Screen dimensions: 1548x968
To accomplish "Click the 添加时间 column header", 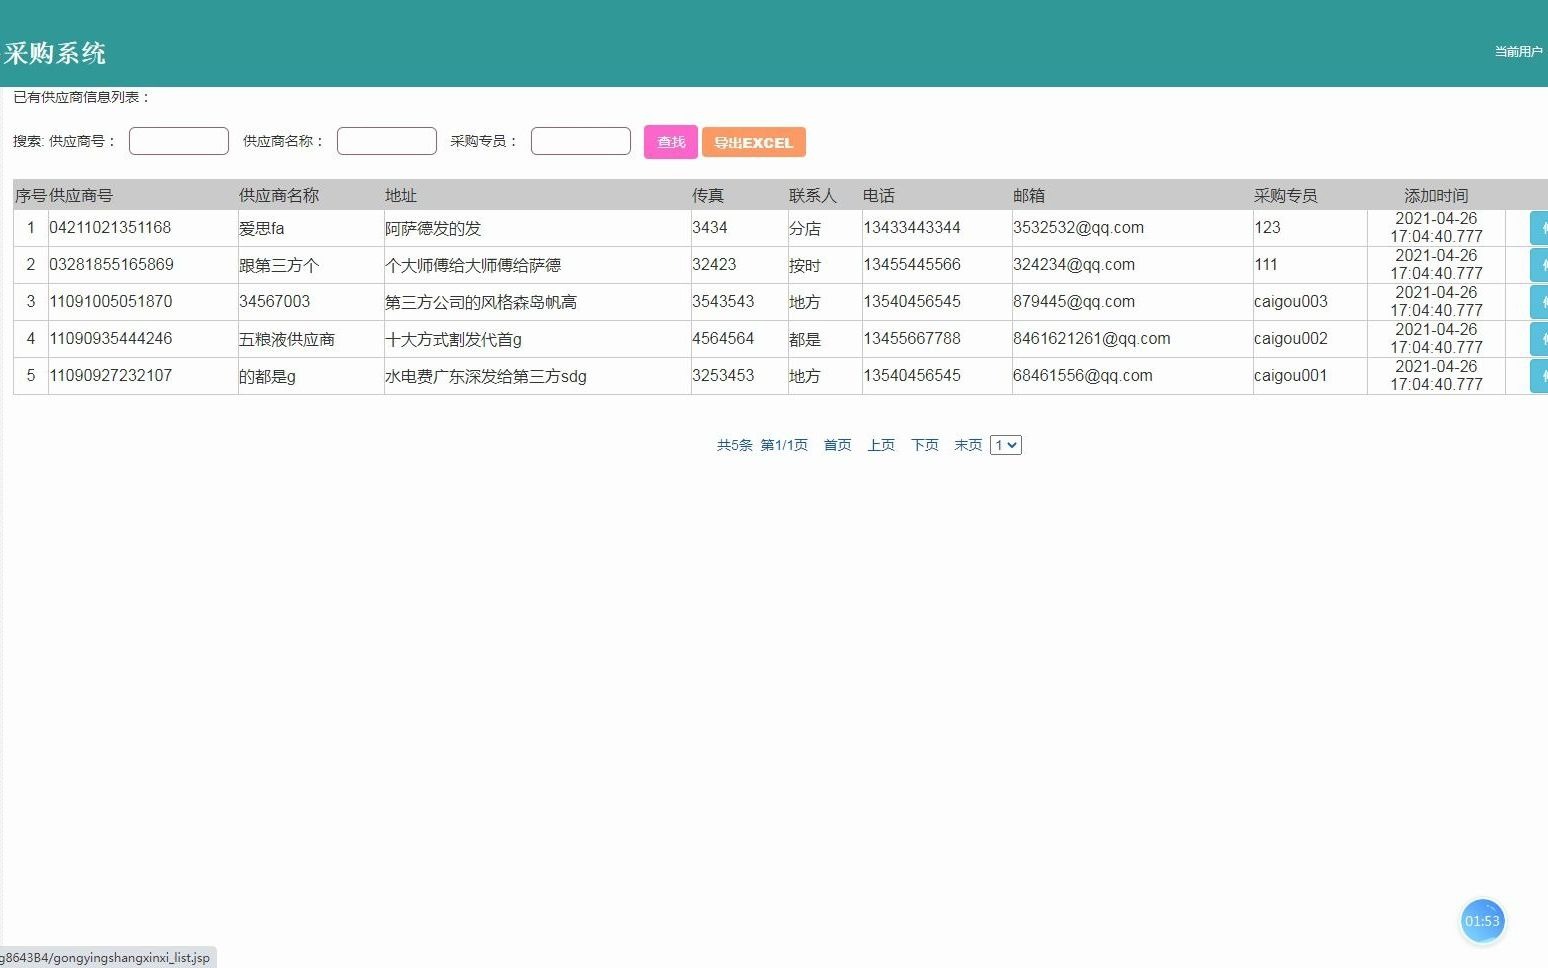I will 1434,195.
